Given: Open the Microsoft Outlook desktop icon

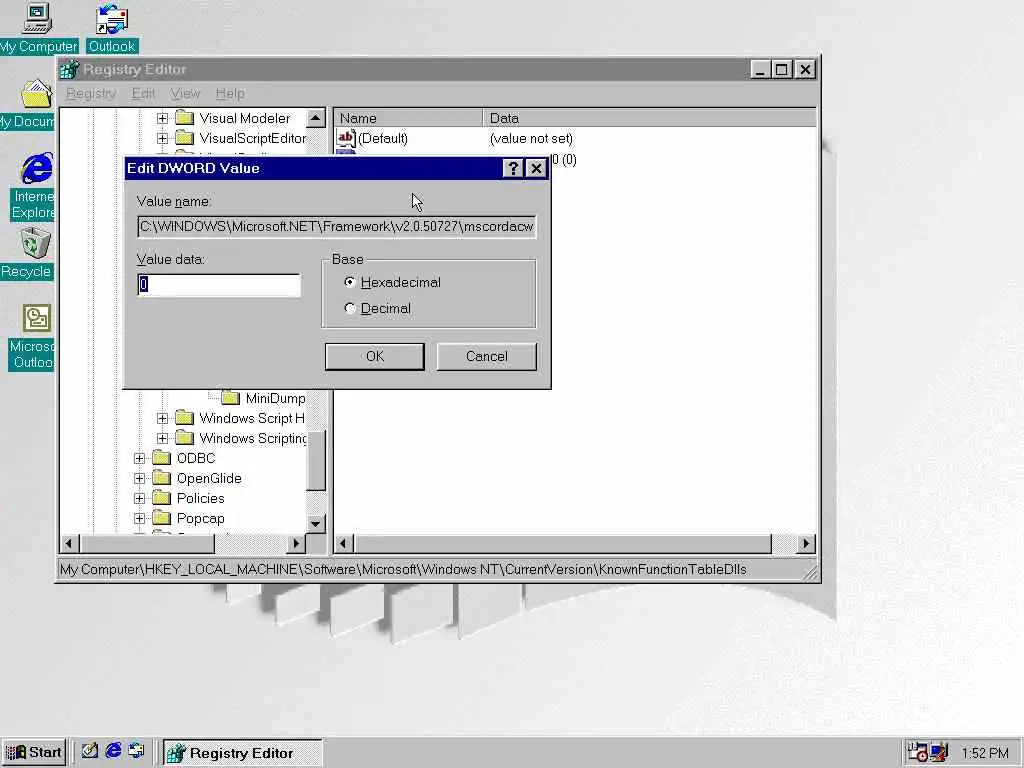Looking at the screenshot, I should tap(37, 319).
